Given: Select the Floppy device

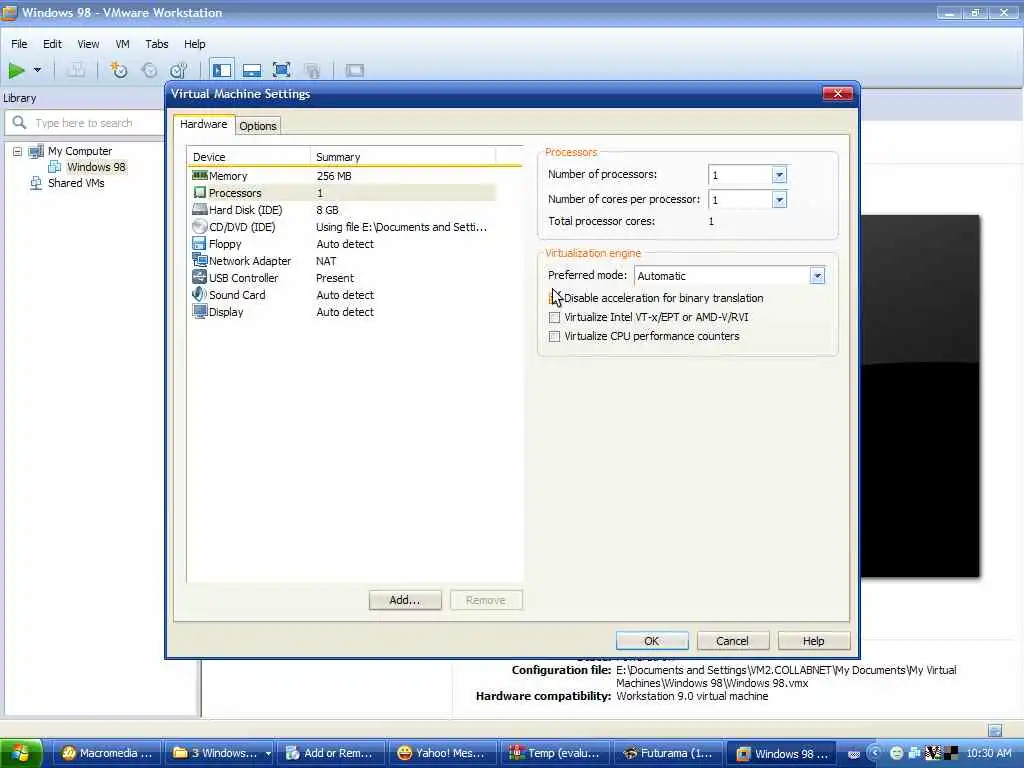Looking at the screenshot, I should 344,244.
